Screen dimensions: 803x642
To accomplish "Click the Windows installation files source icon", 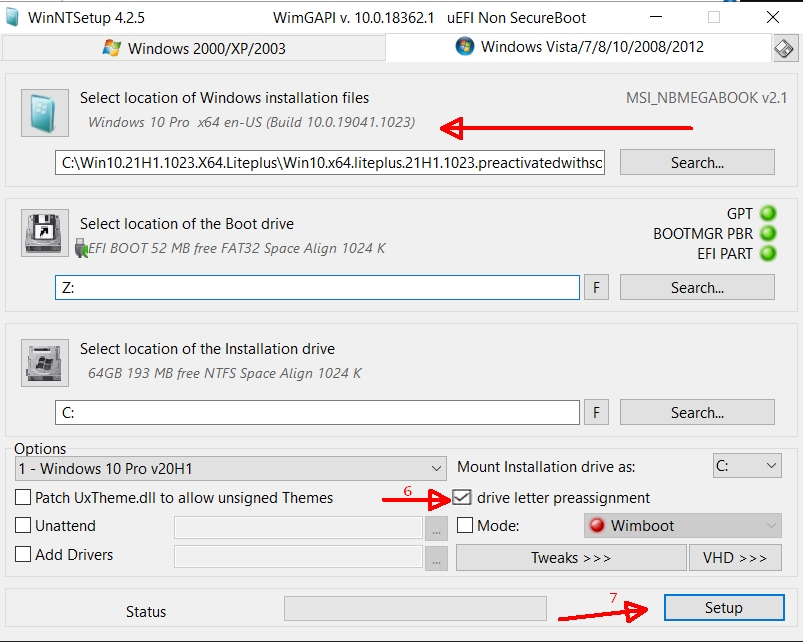I will tap(45, 113).
